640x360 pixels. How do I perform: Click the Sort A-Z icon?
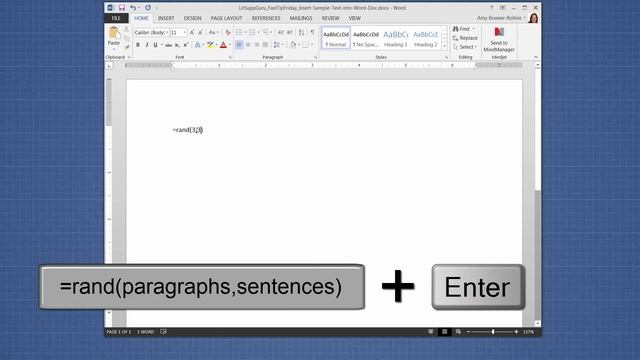tap(302, 32)
